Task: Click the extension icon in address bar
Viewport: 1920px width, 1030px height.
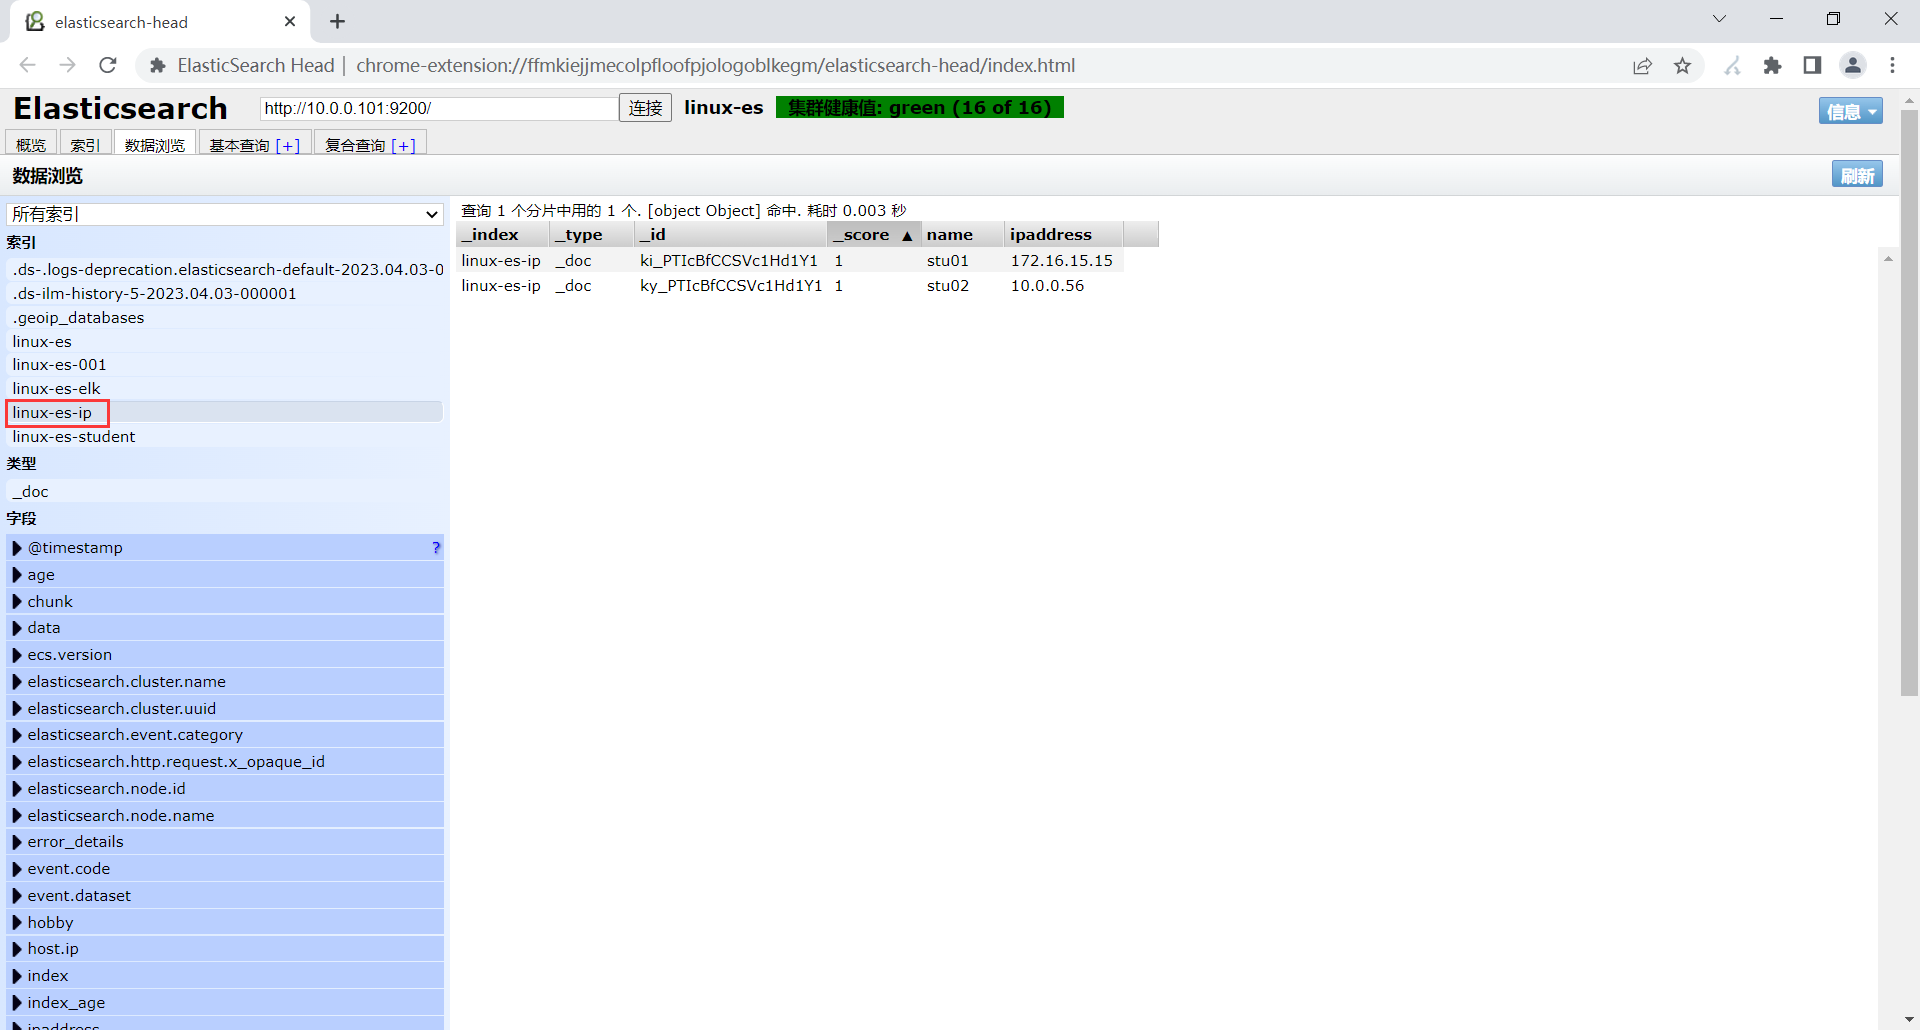Action: click(157, 66)
